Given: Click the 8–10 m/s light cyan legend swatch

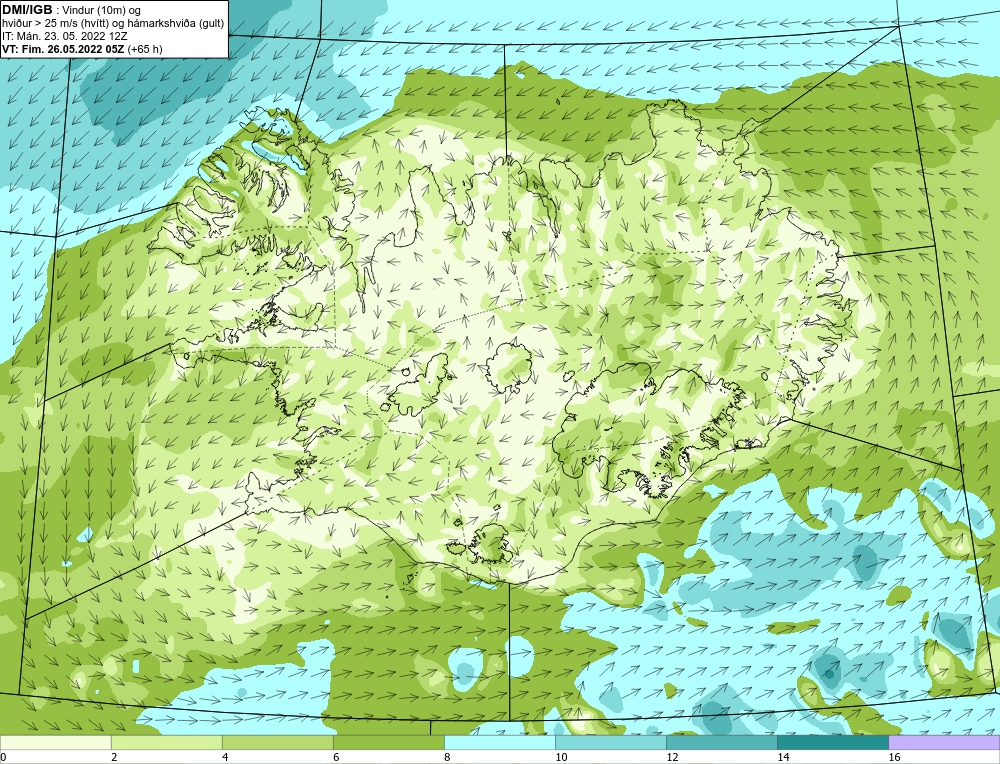Looking at the screenshot, I should click(499, 742).
